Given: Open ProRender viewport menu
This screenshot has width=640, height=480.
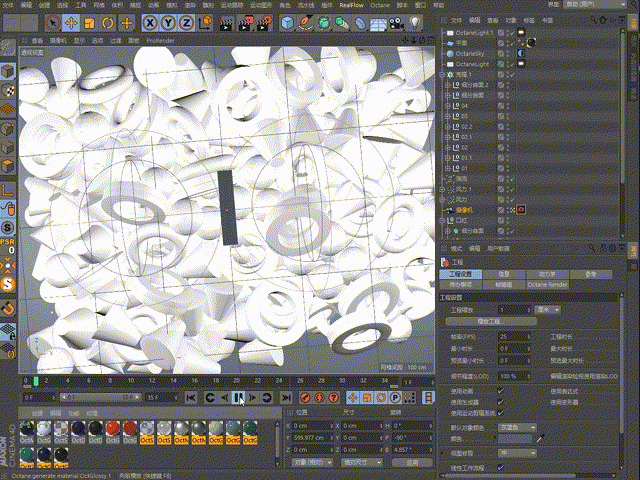Looking at the screenshot, I should pyautogui.click(x=160, y=40).
